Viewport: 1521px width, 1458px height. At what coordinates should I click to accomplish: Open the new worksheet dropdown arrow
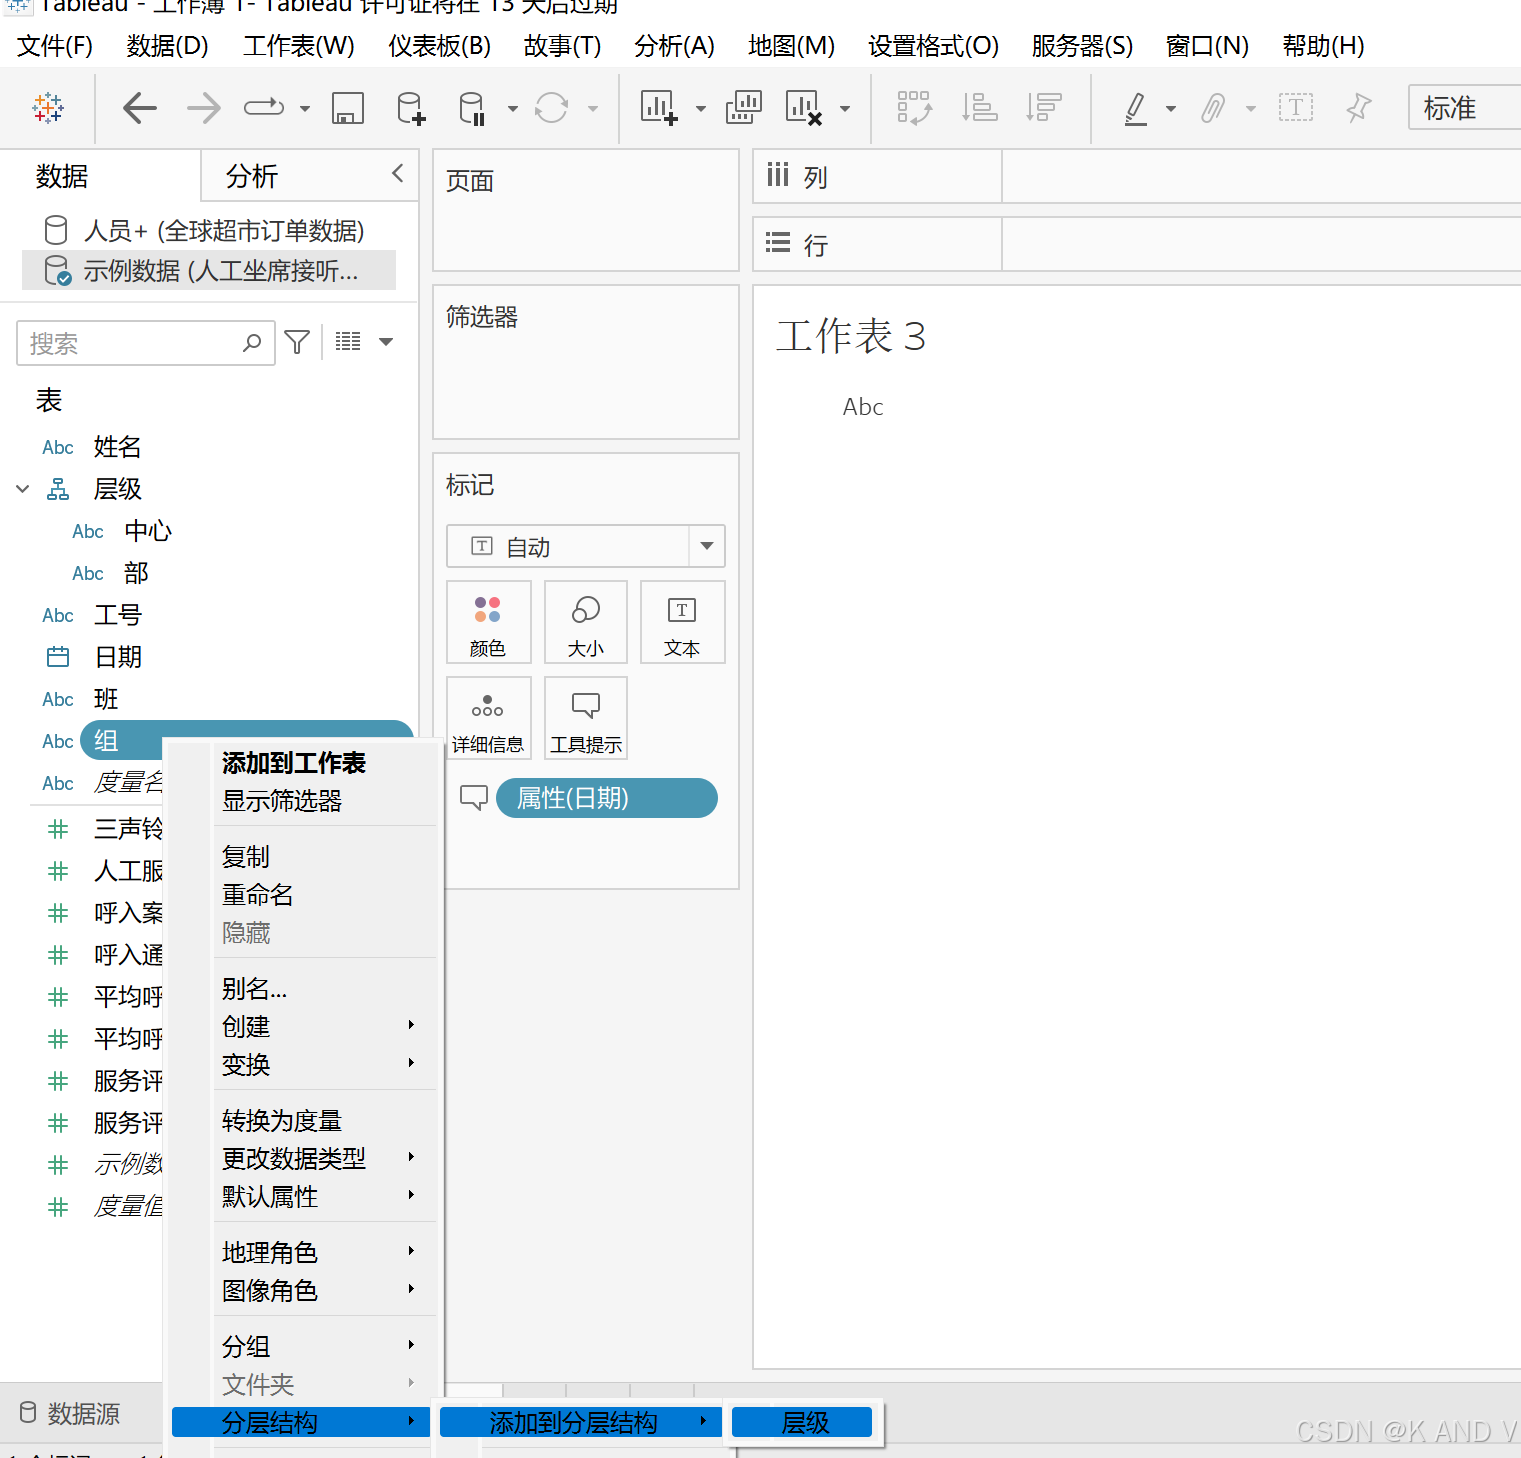(700, 109)
